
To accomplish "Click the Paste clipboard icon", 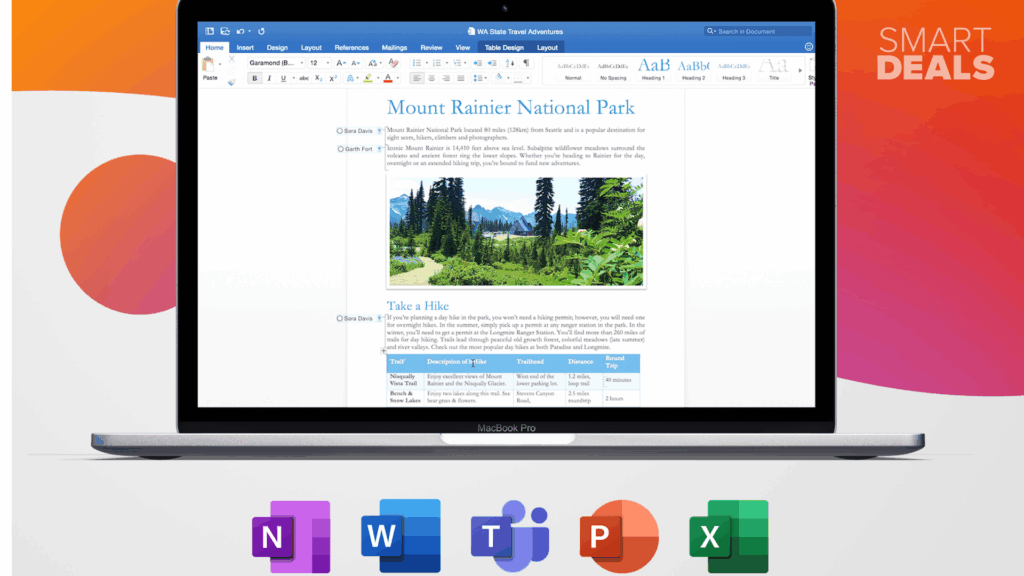I will click(208, 64).
